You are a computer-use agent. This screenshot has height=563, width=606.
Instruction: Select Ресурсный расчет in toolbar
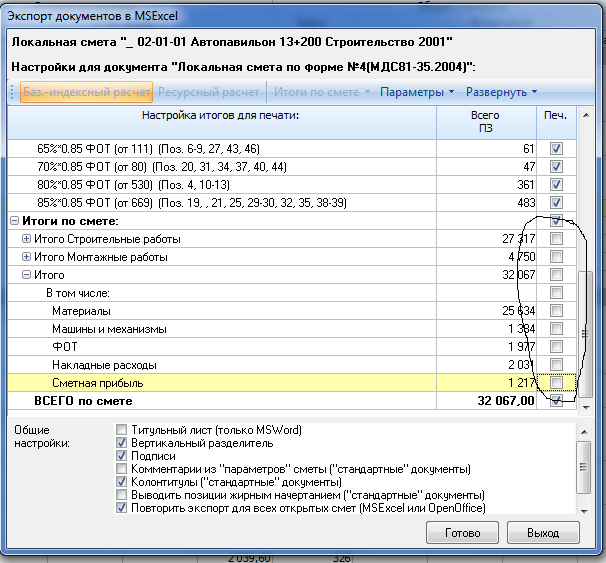pos(209,93)
